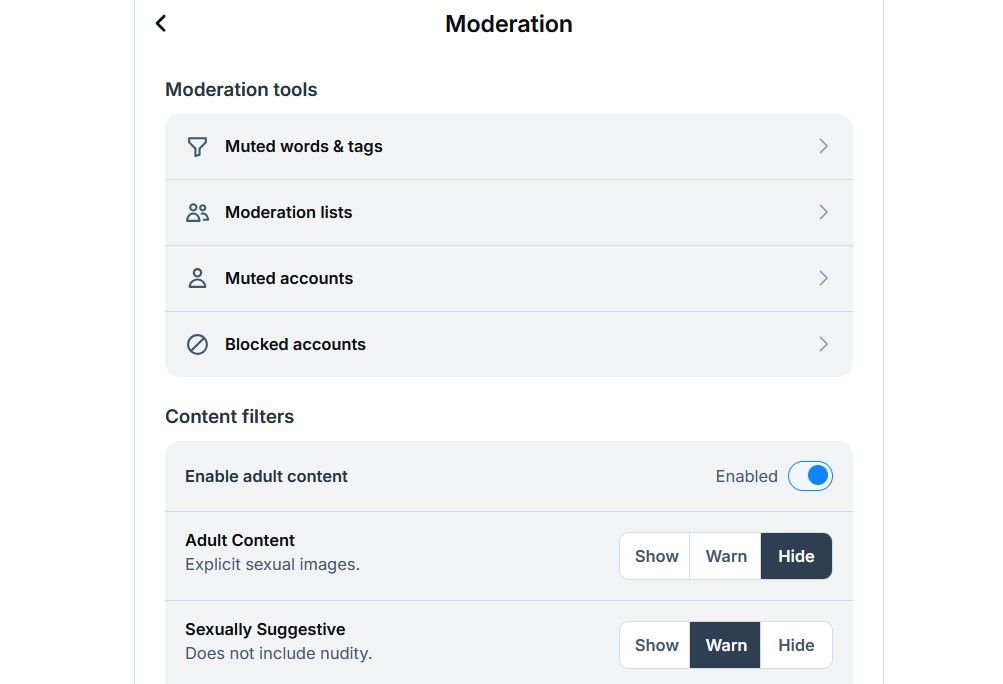Click the people icon for Moderation lists
1003x684 pixels.
pos(197,212)
